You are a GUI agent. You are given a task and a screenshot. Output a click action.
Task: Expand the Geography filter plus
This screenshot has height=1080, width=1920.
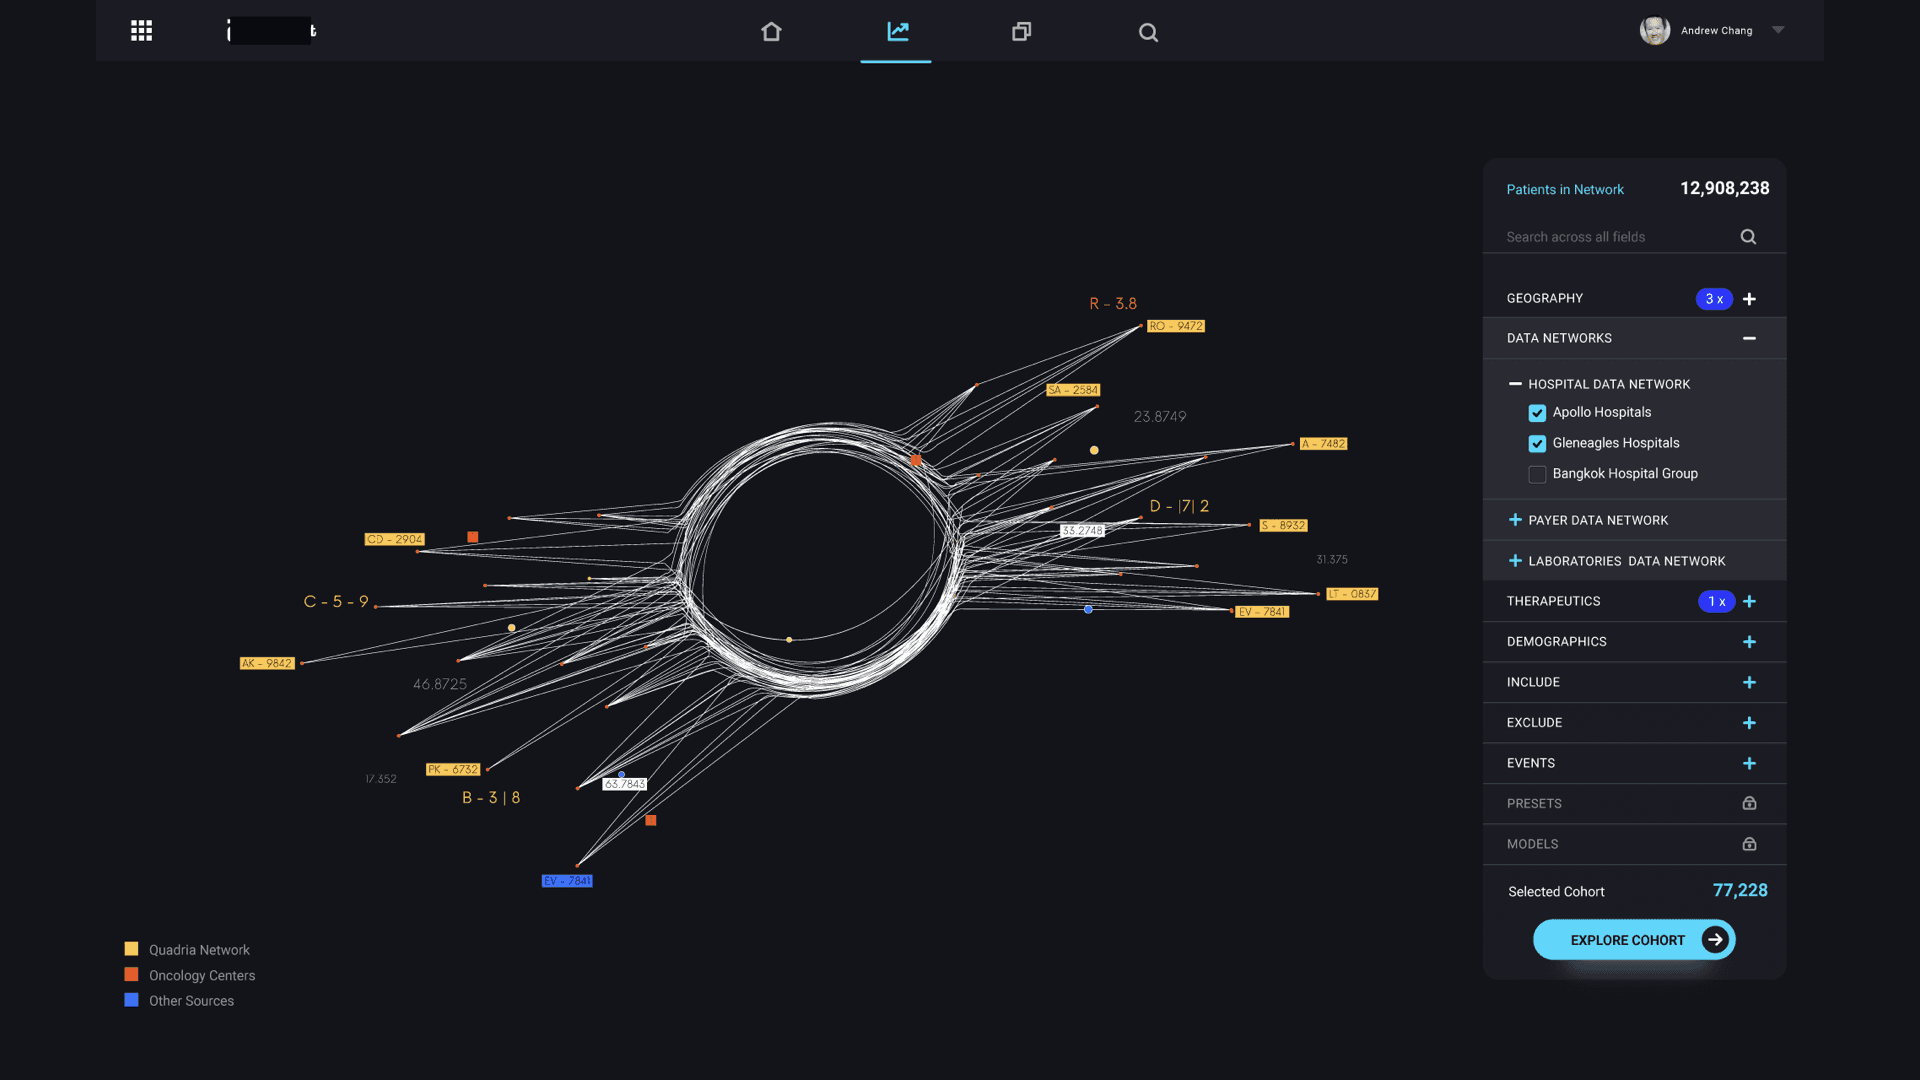click(1749, 299)
